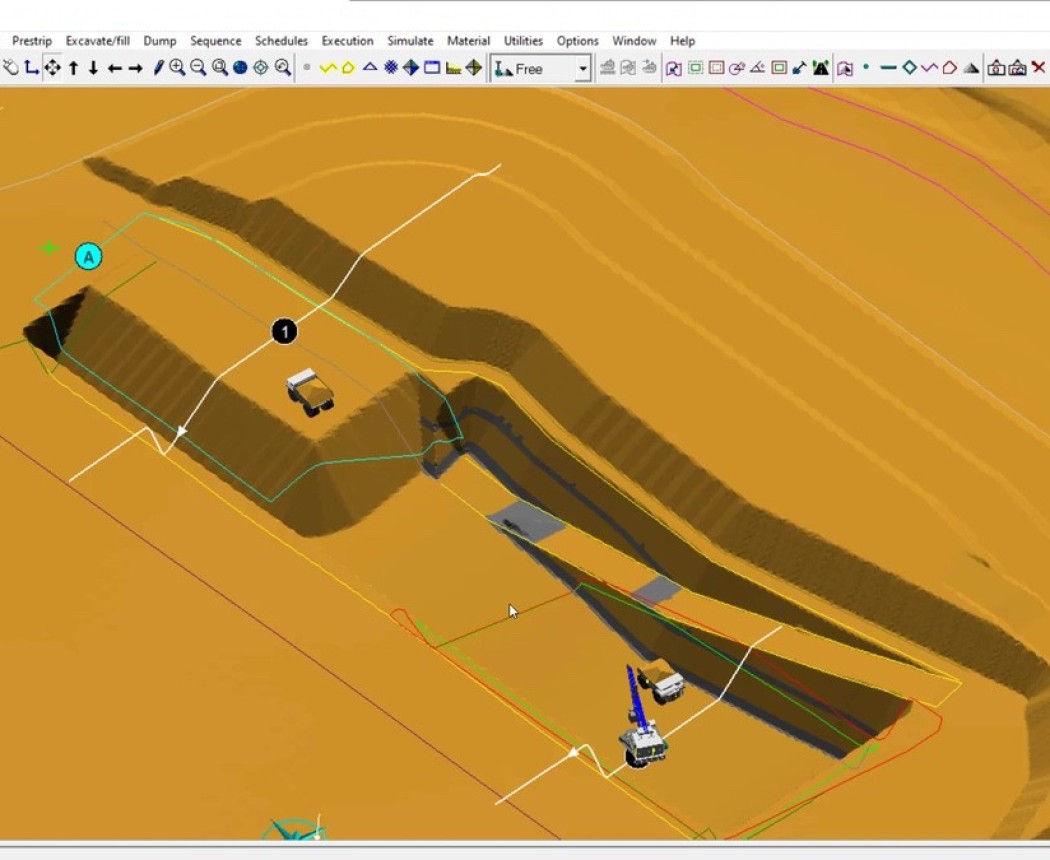1050x860 pixels.
Task: Select the purple polyline tool
Action: pyautogui.click(x=929, y=68)
